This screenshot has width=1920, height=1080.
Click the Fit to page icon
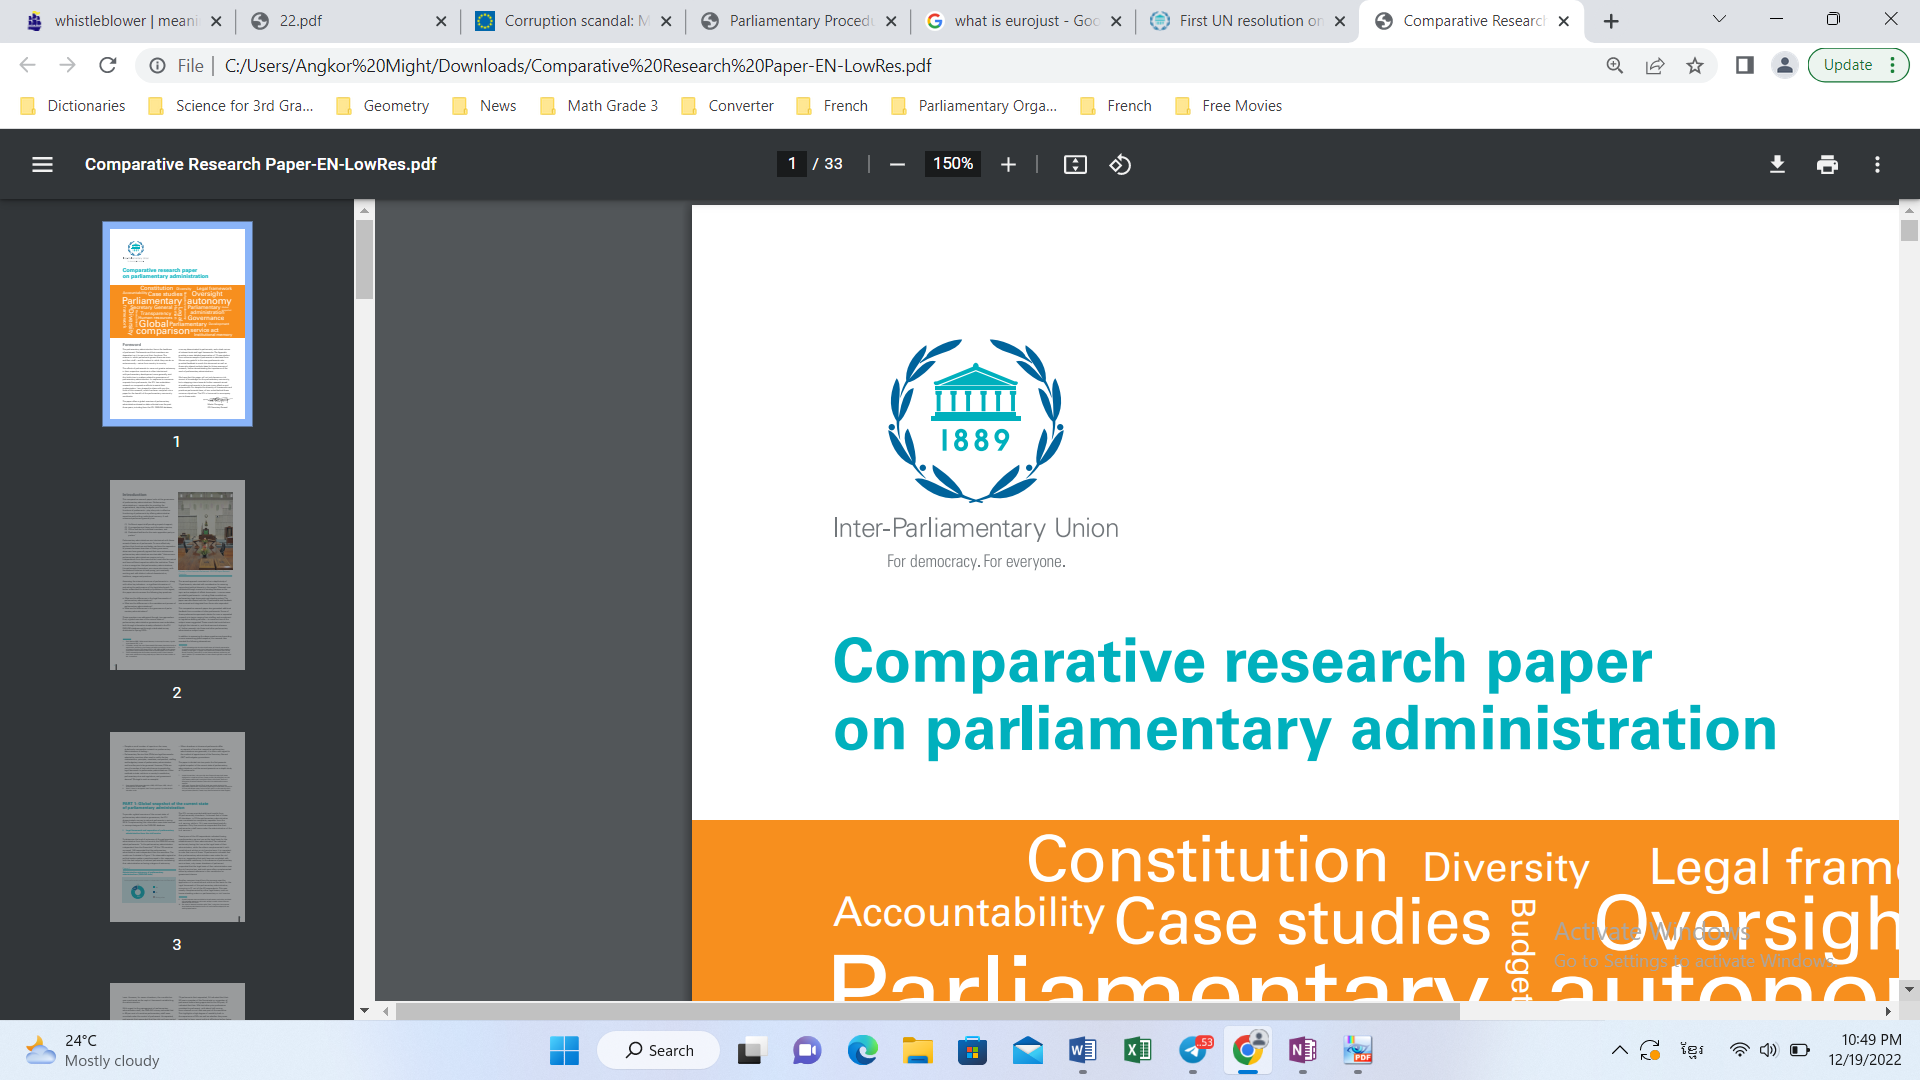1075,164
